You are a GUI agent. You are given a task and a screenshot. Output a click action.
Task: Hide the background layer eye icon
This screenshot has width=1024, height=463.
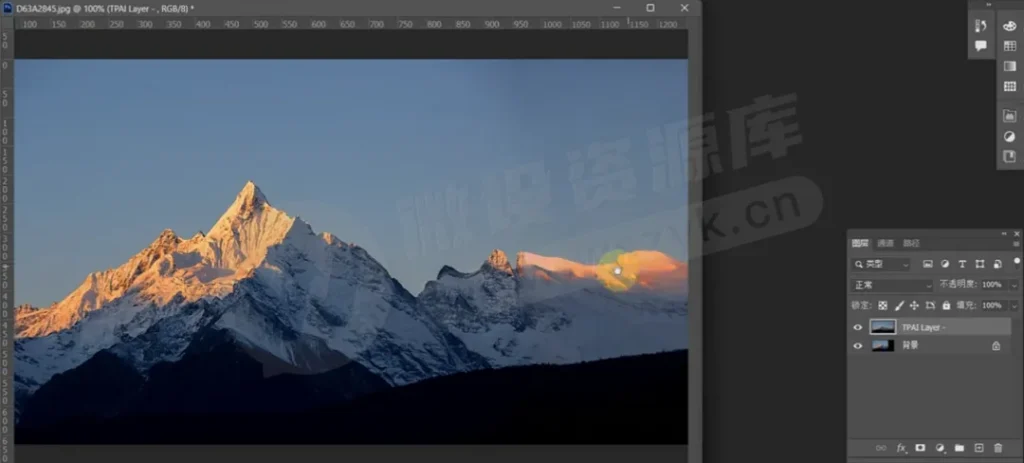[857, 346]
